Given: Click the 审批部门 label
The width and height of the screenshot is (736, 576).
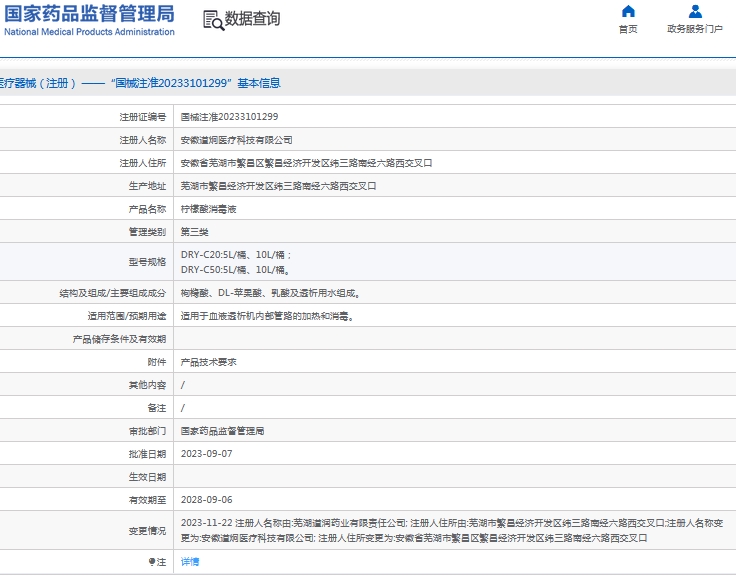Looking at the screenshot, I should click(x=147, y=431).
